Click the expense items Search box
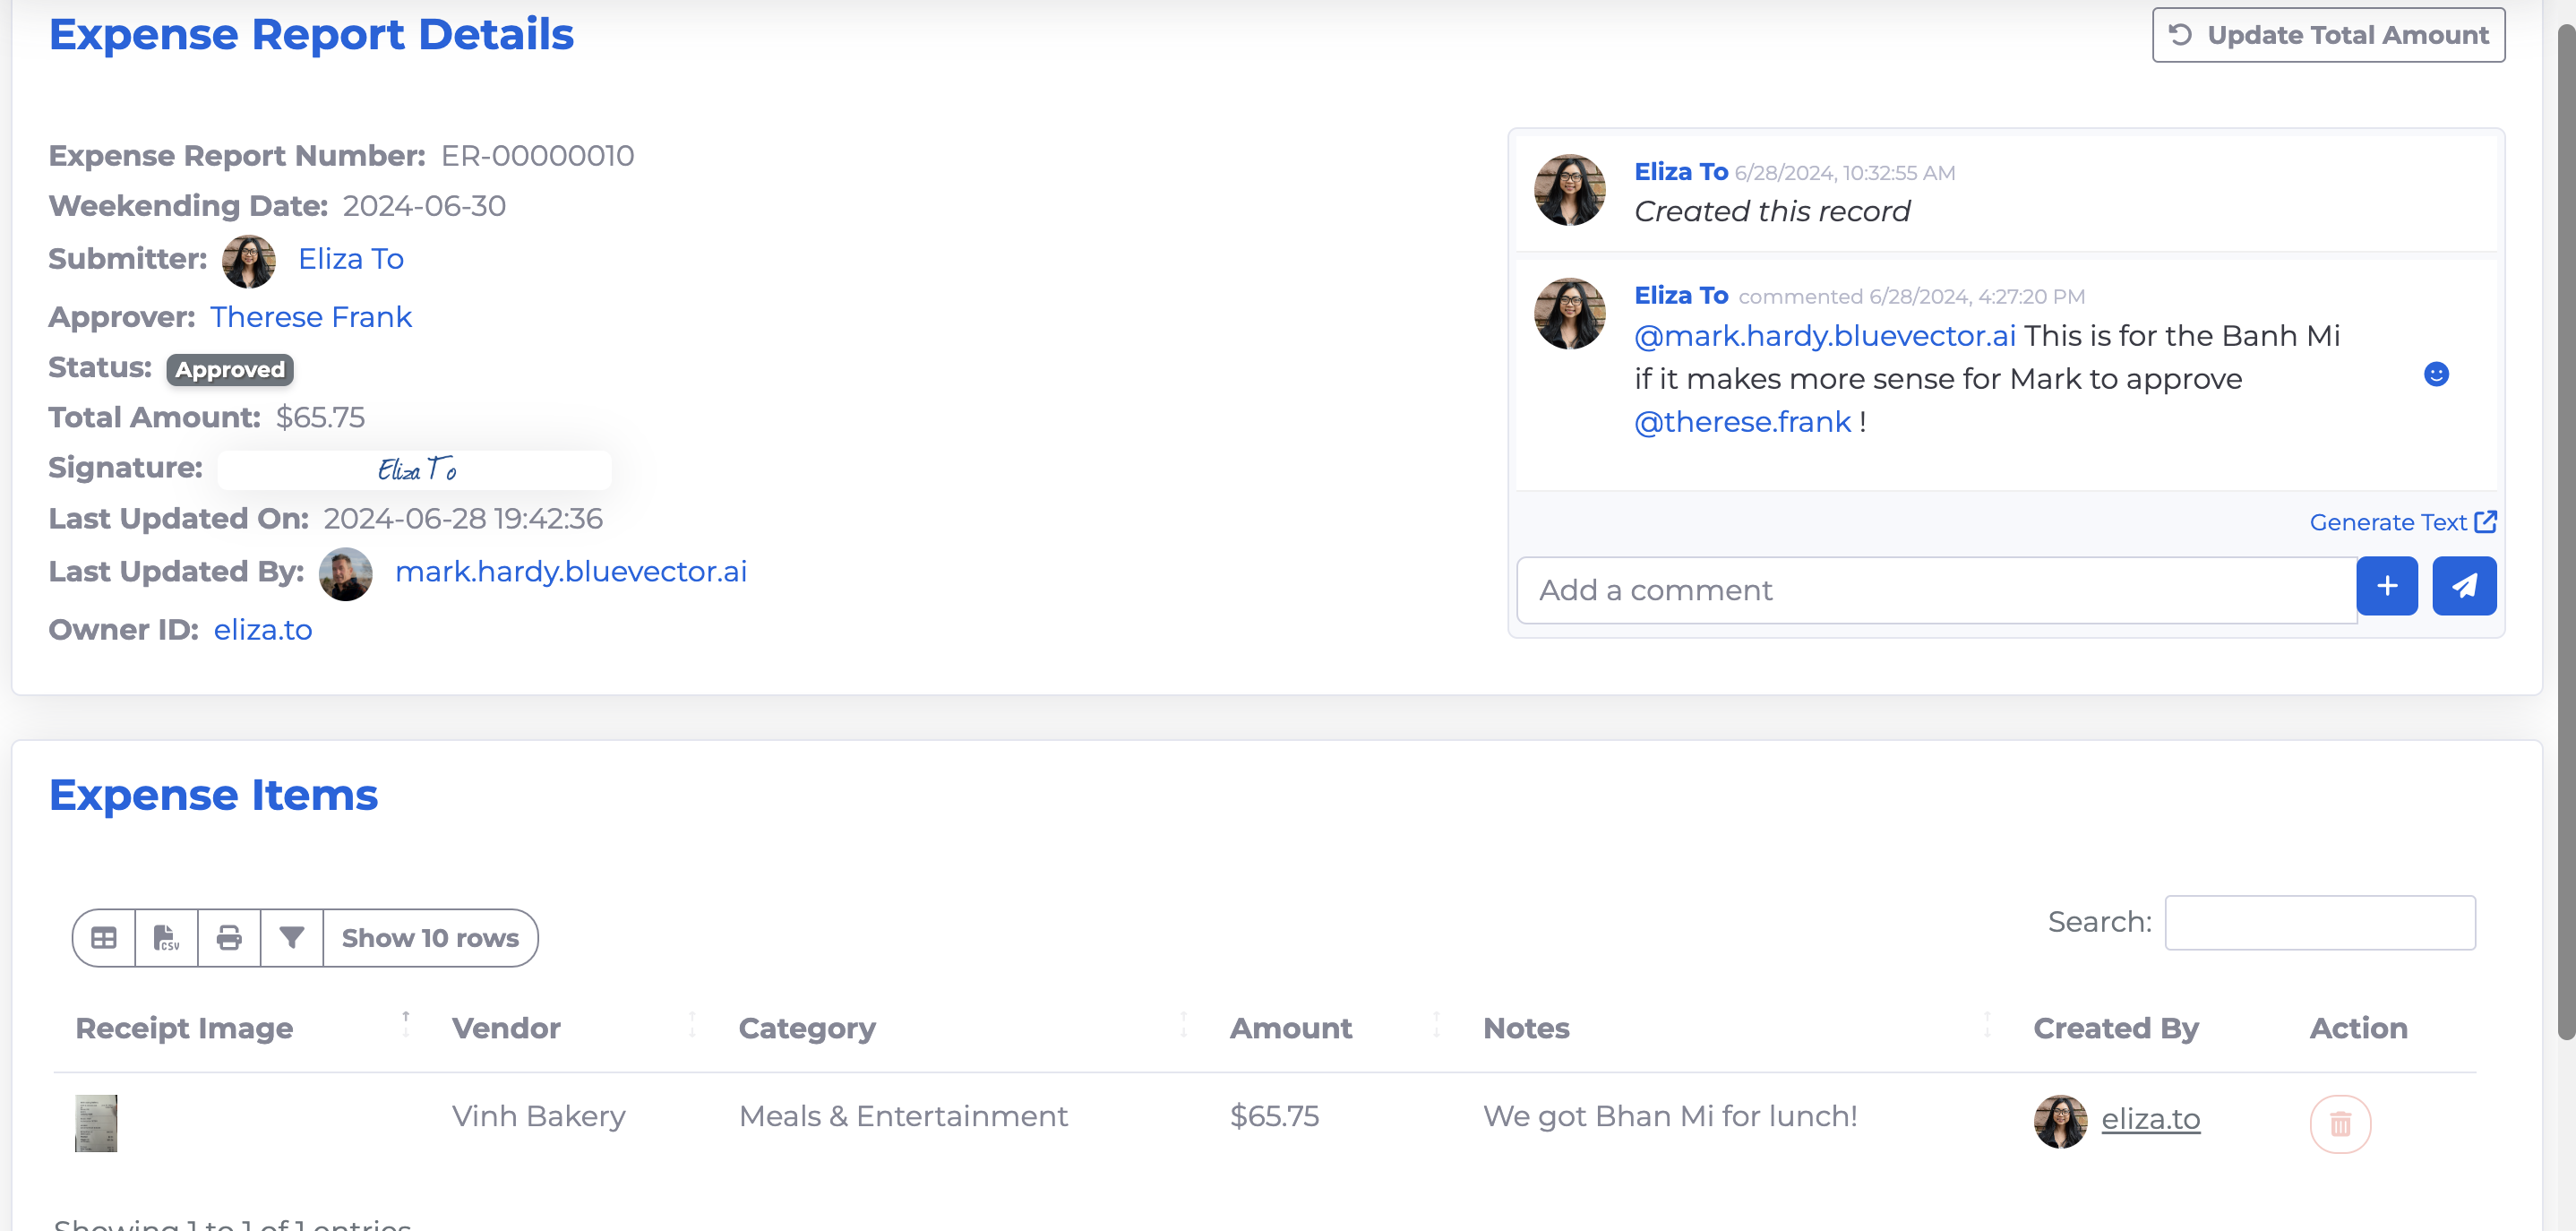The image size is (2576, 1231). (x=2319, y=922)
